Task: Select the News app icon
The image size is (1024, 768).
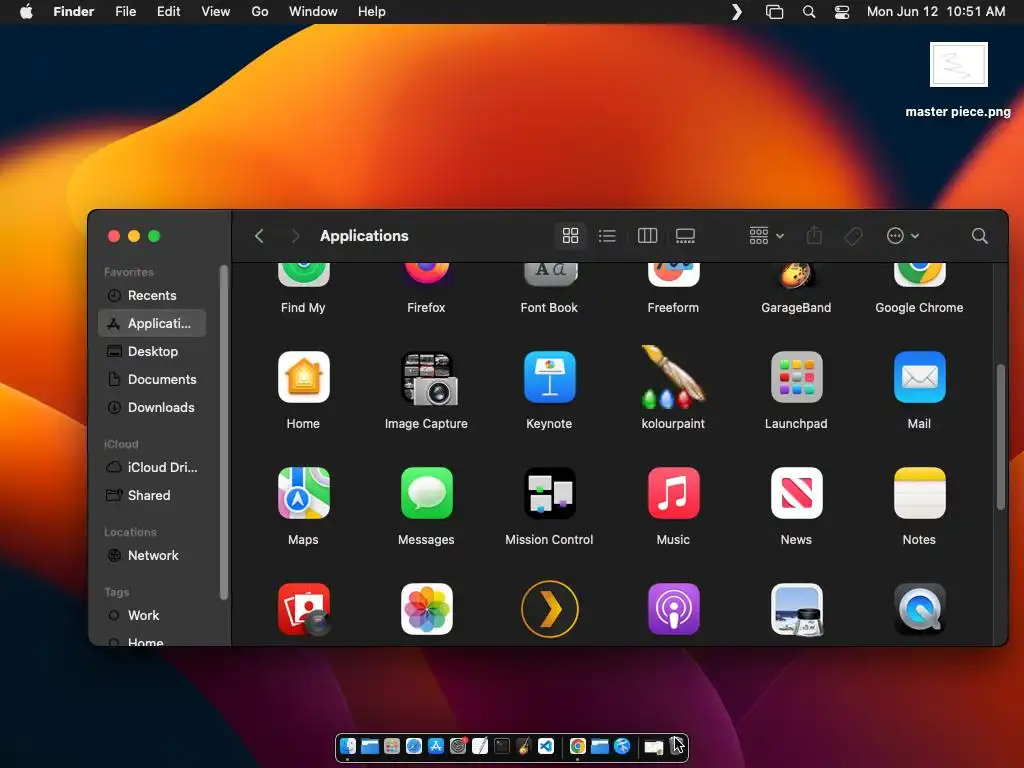Action: click(796, 493)
